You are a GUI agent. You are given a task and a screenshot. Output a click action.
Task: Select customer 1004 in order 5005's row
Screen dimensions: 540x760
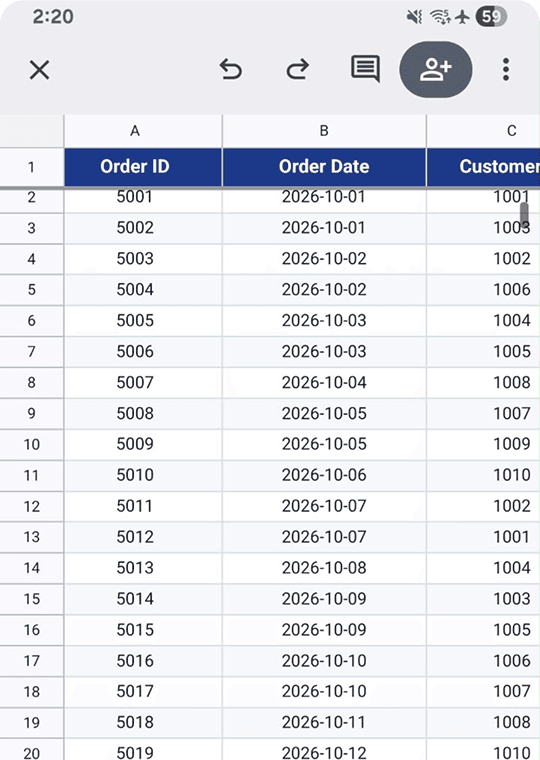[x=483, y=321]
